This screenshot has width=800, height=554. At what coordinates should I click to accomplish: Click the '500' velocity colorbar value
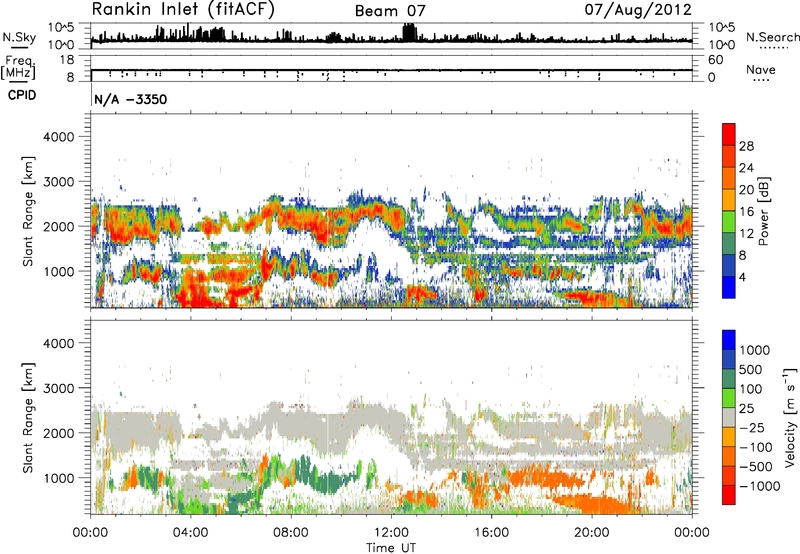tap(751, 370)
